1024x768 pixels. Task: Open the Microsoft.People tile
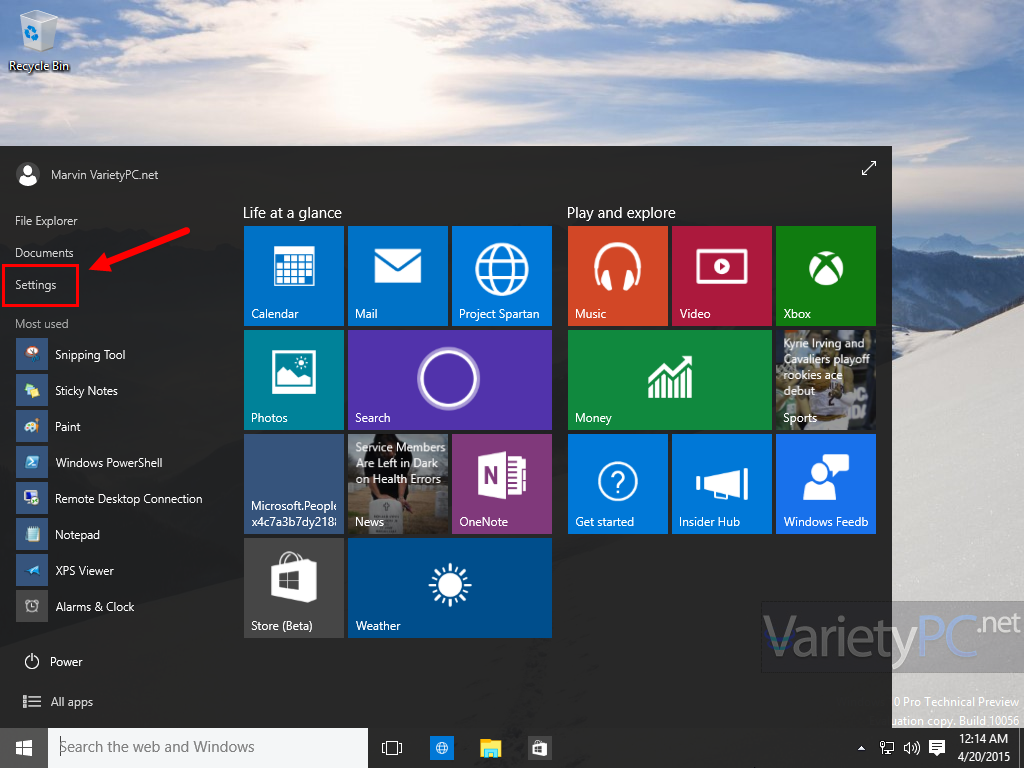[x=294, y=484]
